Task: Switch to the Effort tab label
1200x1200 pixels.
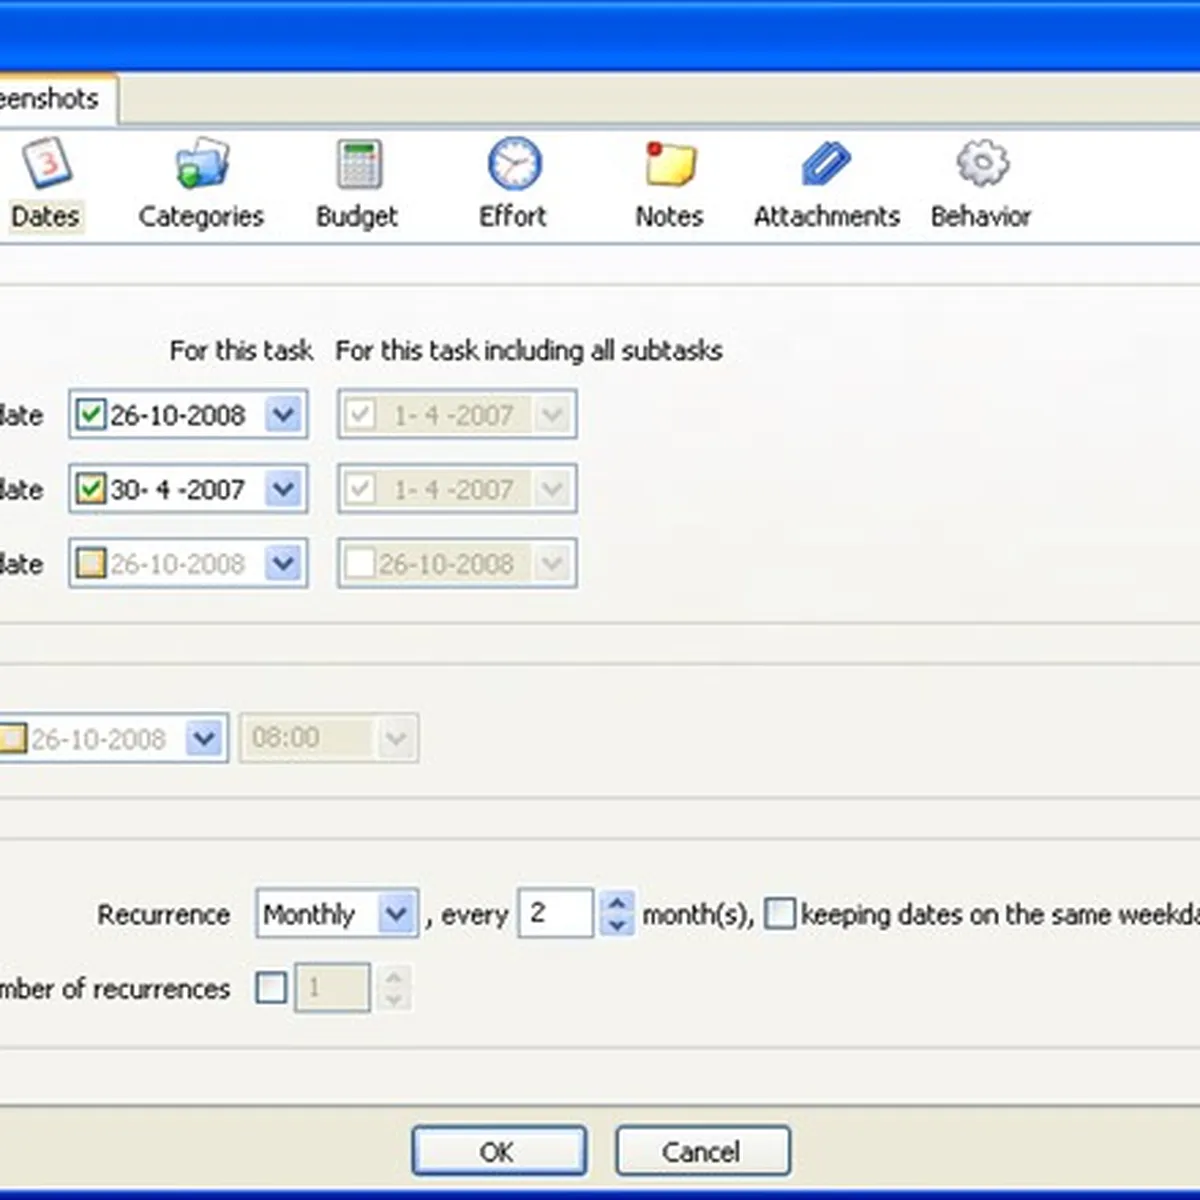Action: click(513, 216)
